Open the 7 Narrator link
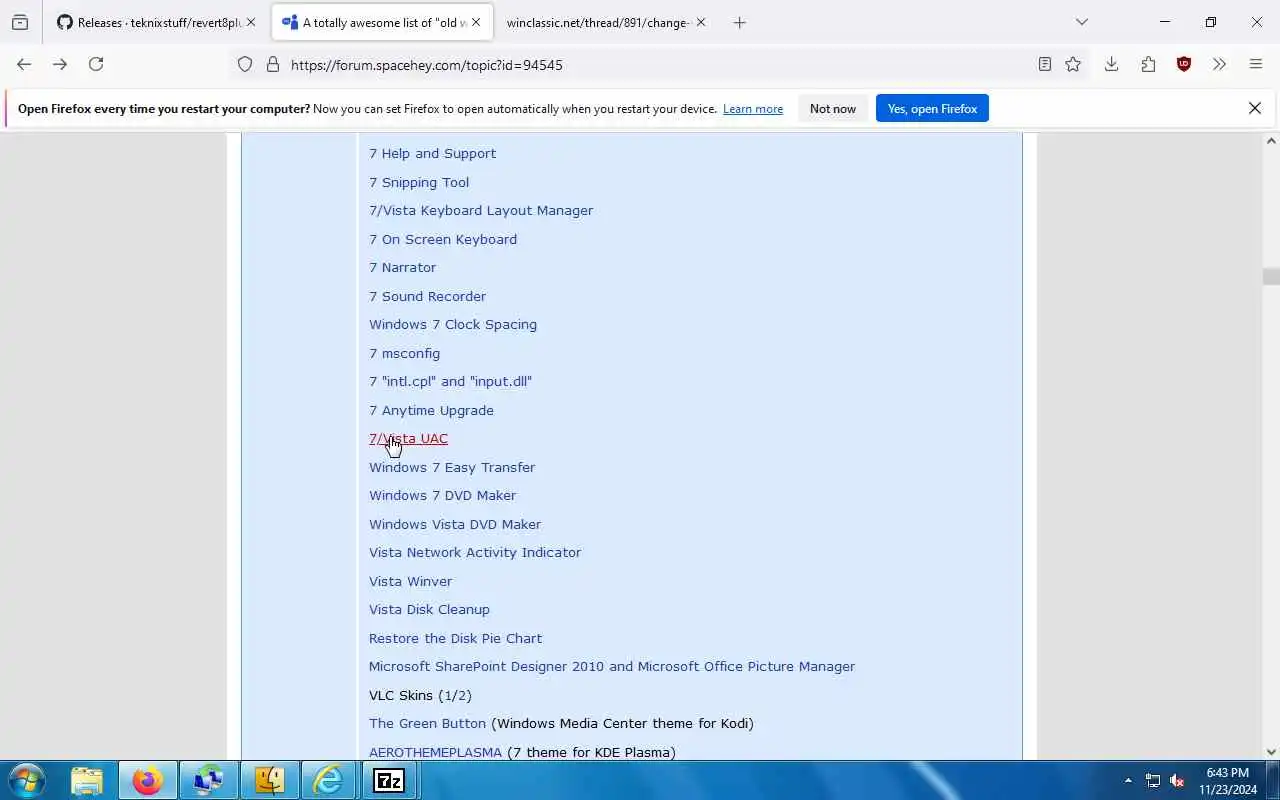The width and height of the screenshot is (1280, 800). (402, 267)
